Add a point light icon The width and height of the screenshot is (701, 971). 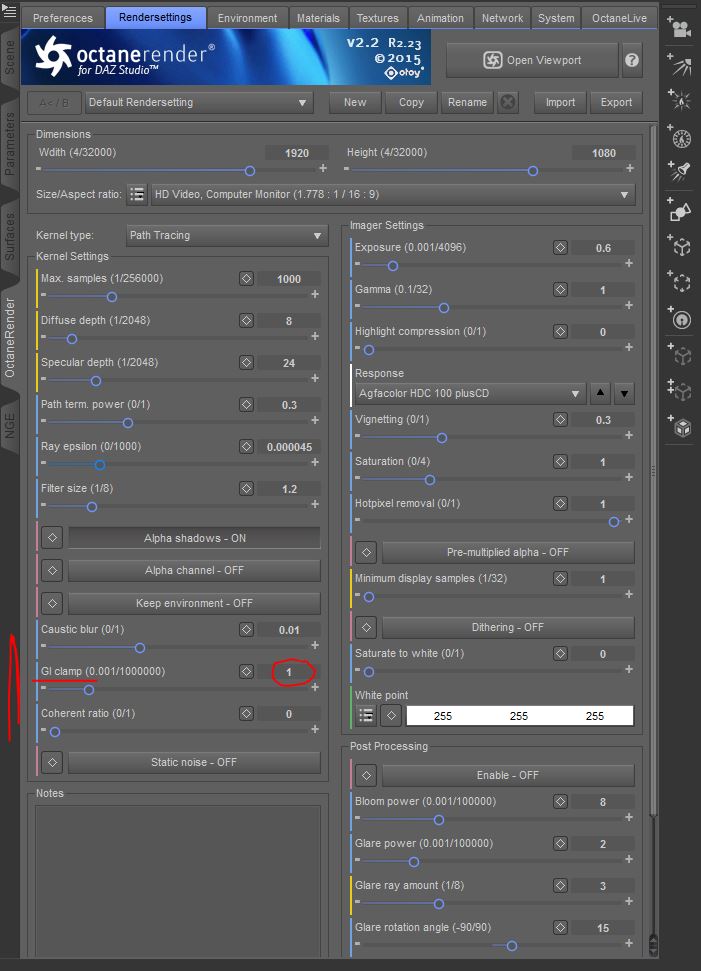tap(680, 100)
